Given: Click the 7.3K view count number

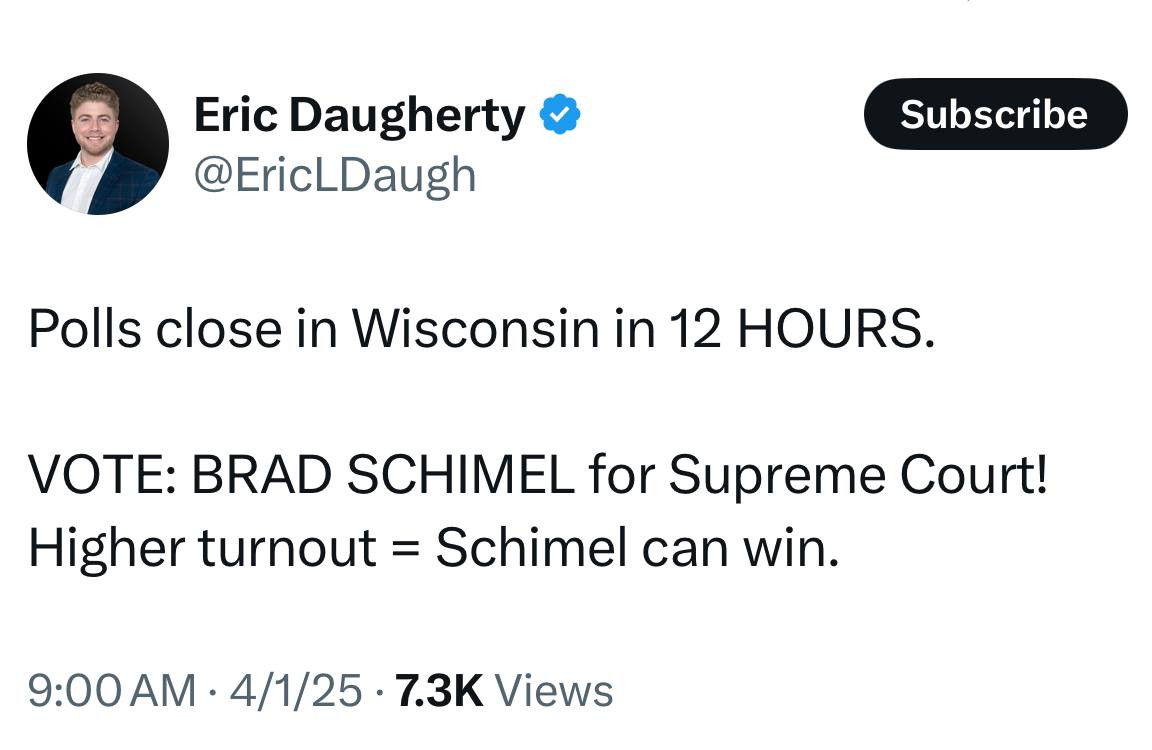Looking at the screenshot, I should pos(439,691).
